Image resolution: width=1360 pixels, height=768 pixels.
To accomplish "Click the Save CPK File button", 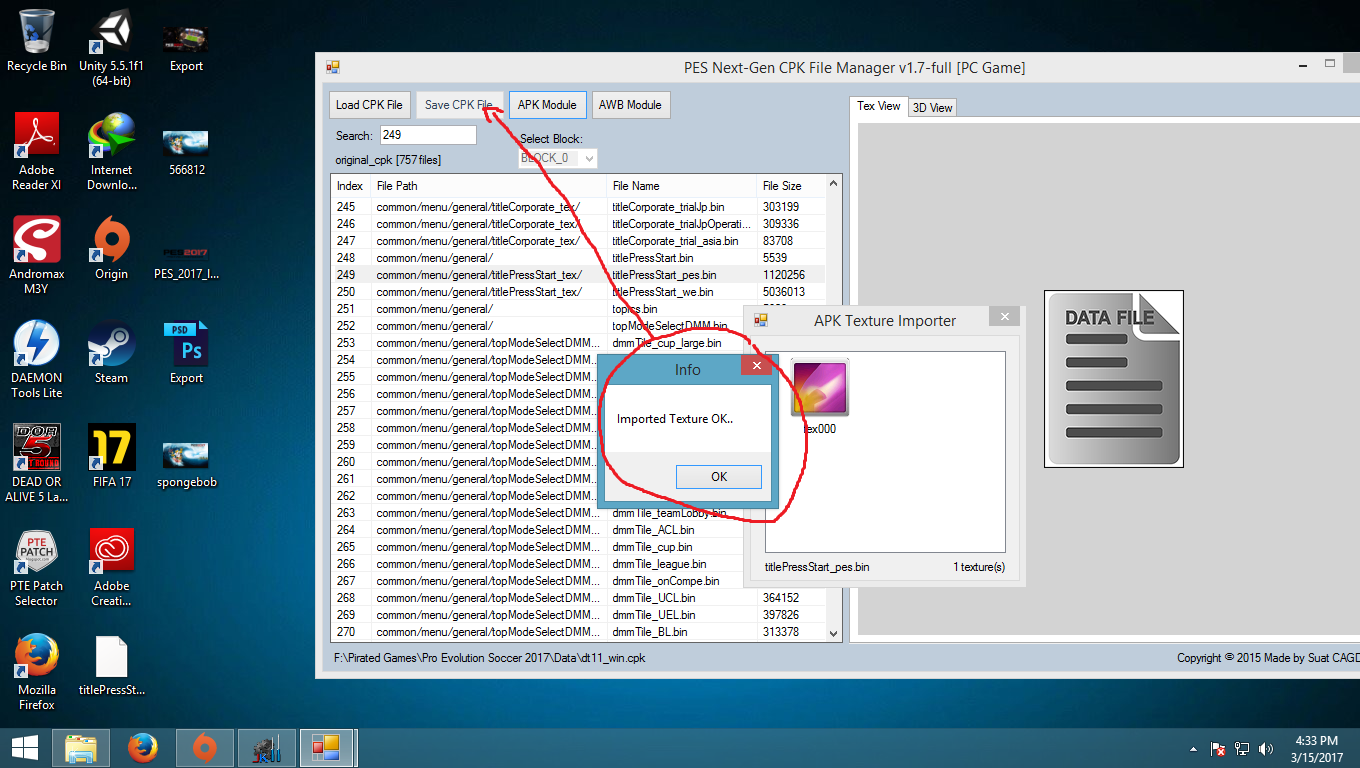I will [459, 104].
